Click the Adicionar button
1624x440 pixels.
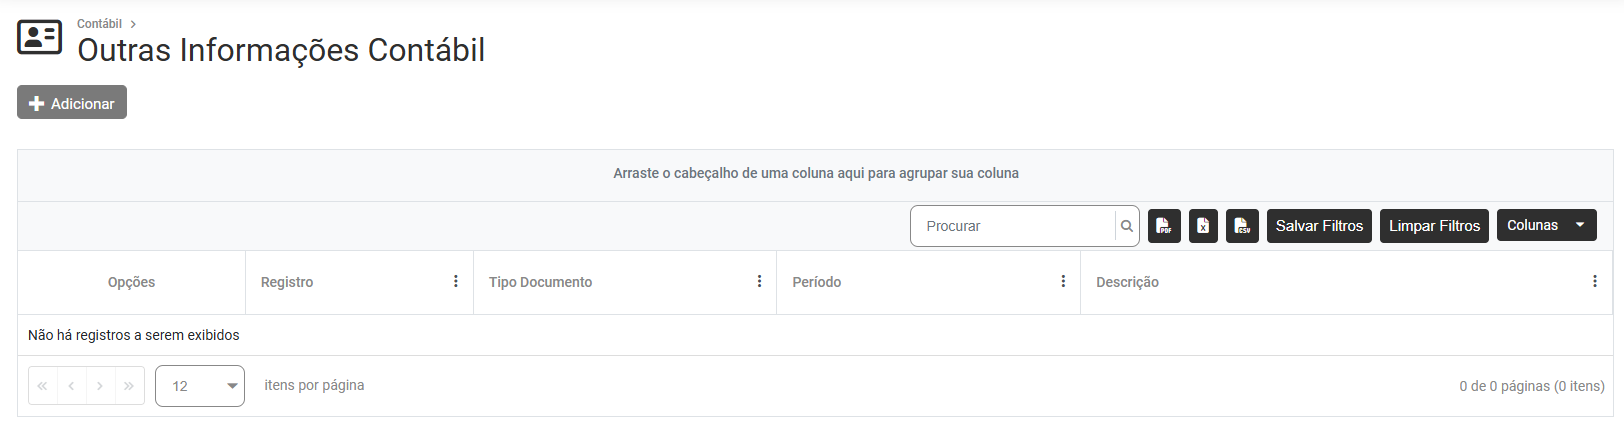click(72, 103)
